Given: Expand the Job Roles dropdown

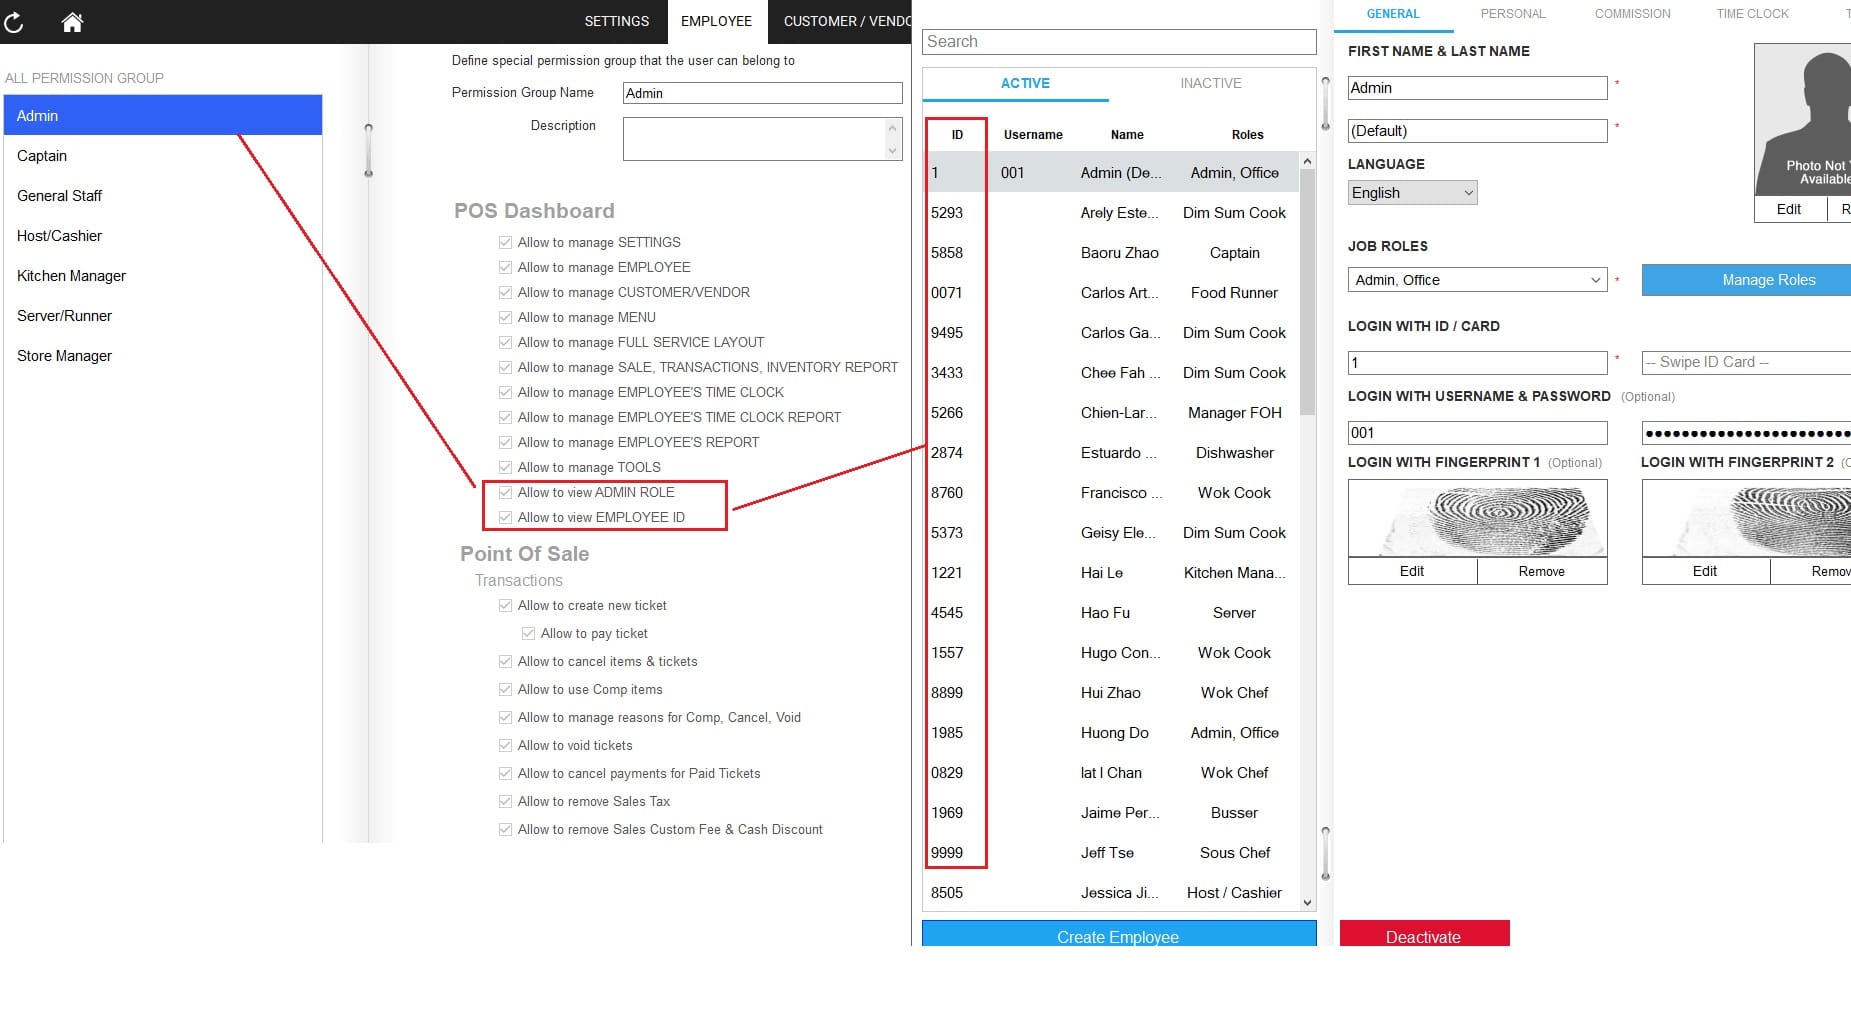Looking at the screenshot, I should tap(1477, 280).
